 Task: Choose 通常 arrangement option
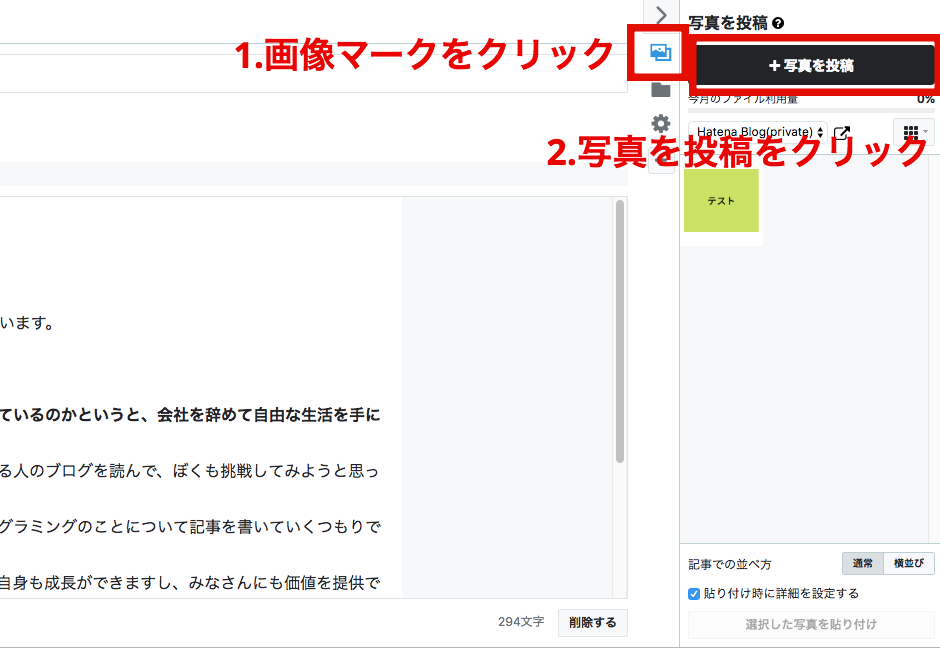[x=863, y=563]
